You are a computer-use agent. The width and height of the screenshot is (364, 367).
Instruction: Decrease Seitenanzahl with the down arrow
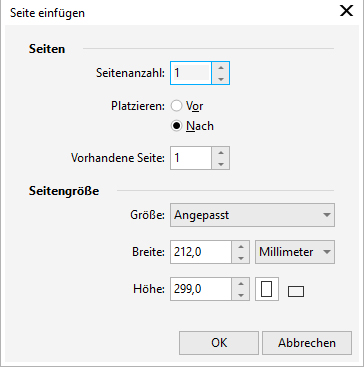point(221,79)
